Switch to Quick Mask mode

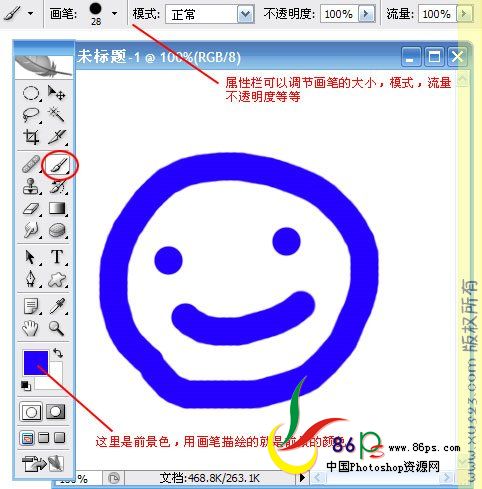[x=55, y=411]
